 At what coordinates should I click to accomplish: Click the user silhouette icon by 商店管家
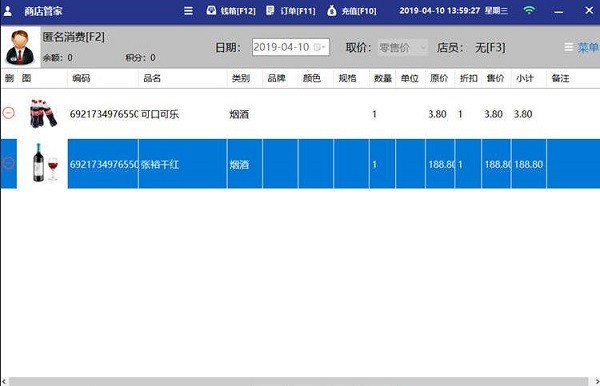click(x=8, y=11)
